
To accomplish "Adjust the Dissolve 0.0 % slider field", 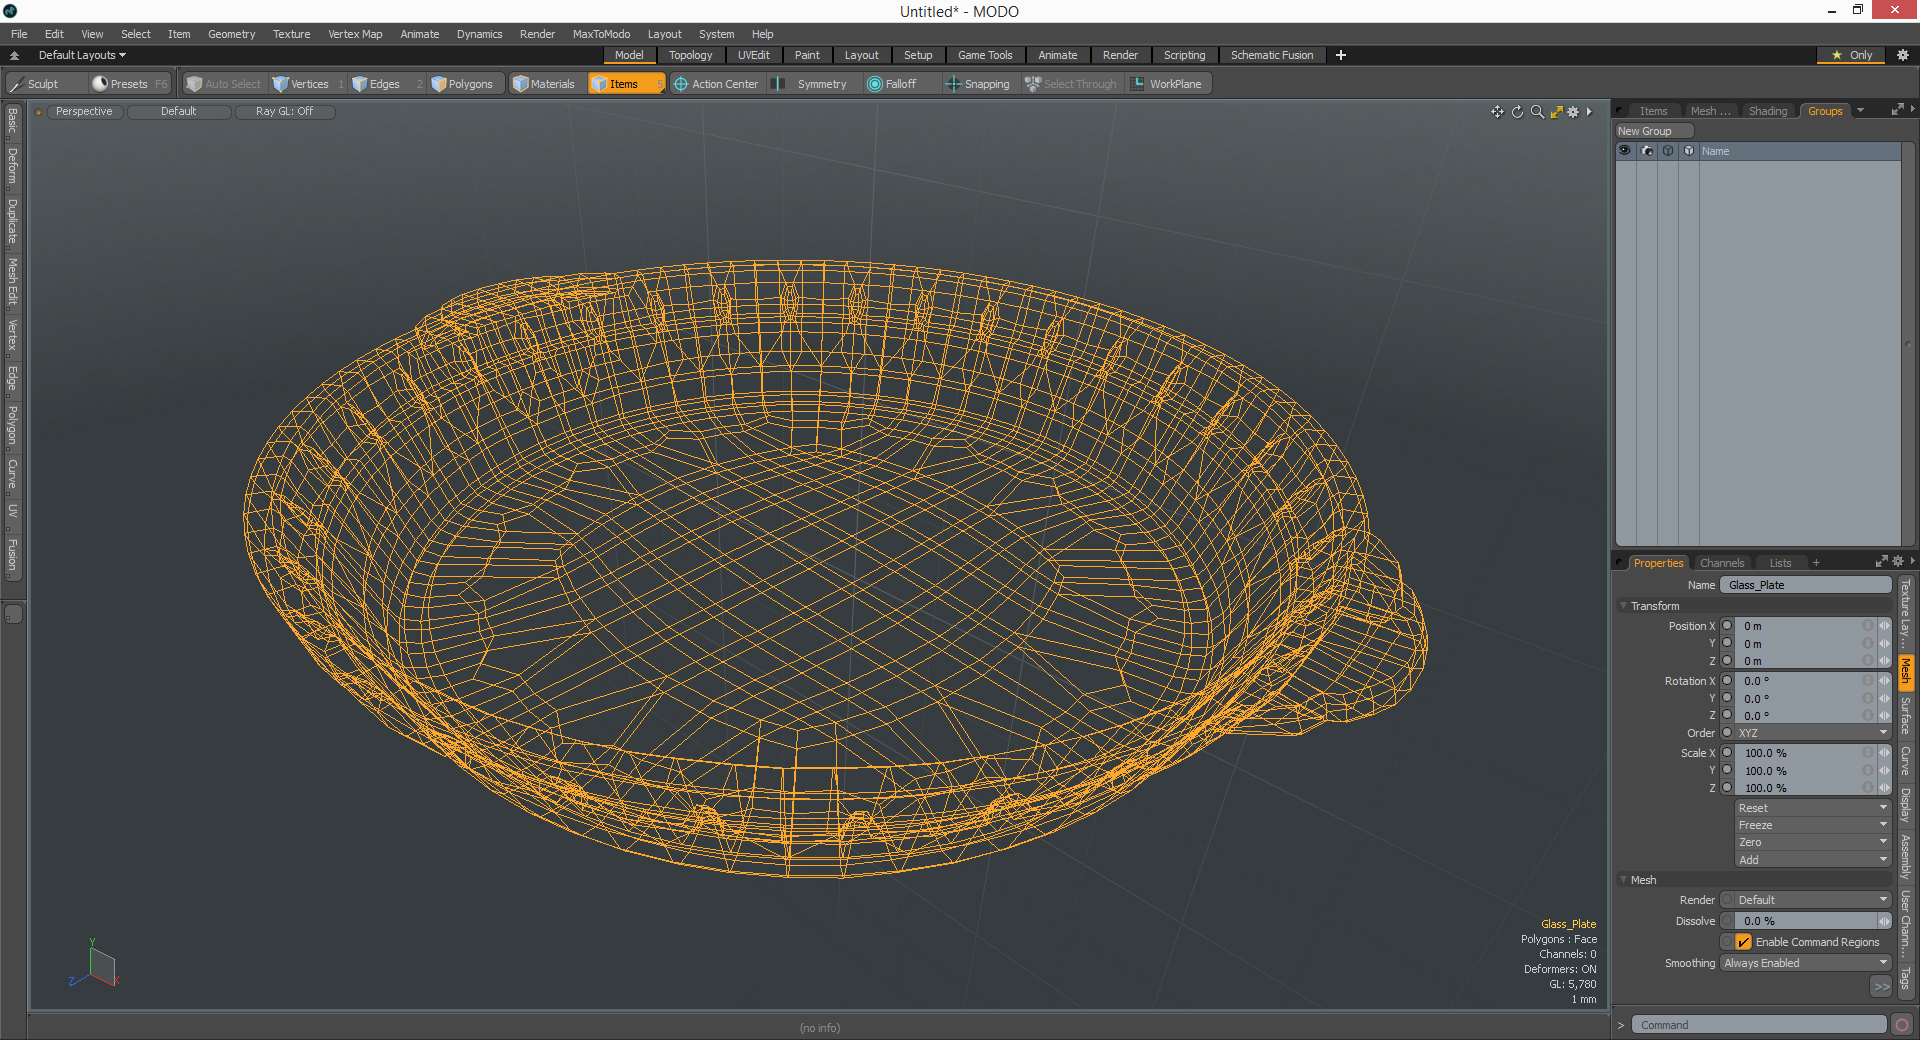I will pyautogui.click(x=1807, y=921).
